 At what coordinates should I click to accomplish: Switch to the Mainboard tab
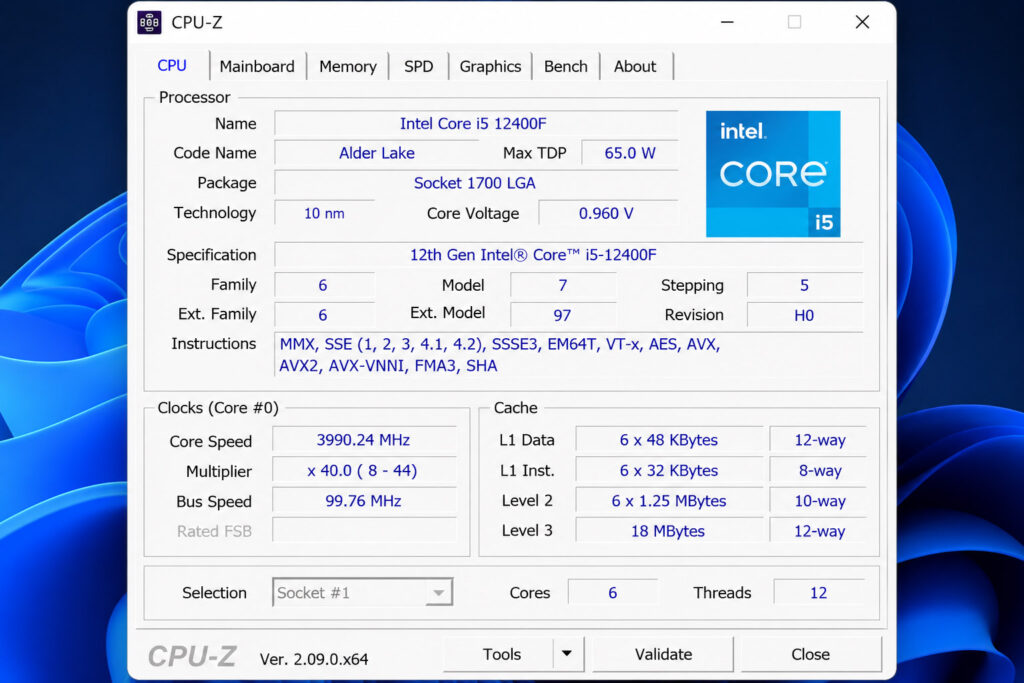pyautogui.click(x=257, y=67)
